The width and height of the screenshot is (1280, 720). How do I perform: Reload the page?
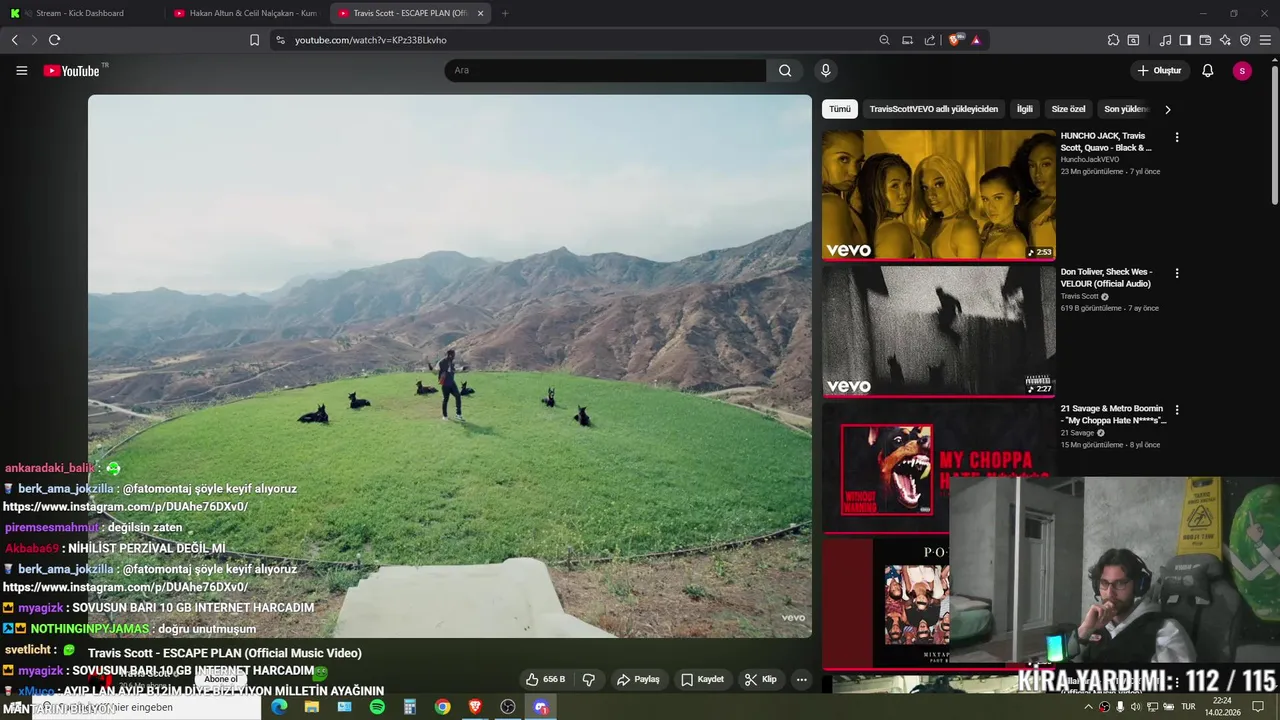(54, 40)
